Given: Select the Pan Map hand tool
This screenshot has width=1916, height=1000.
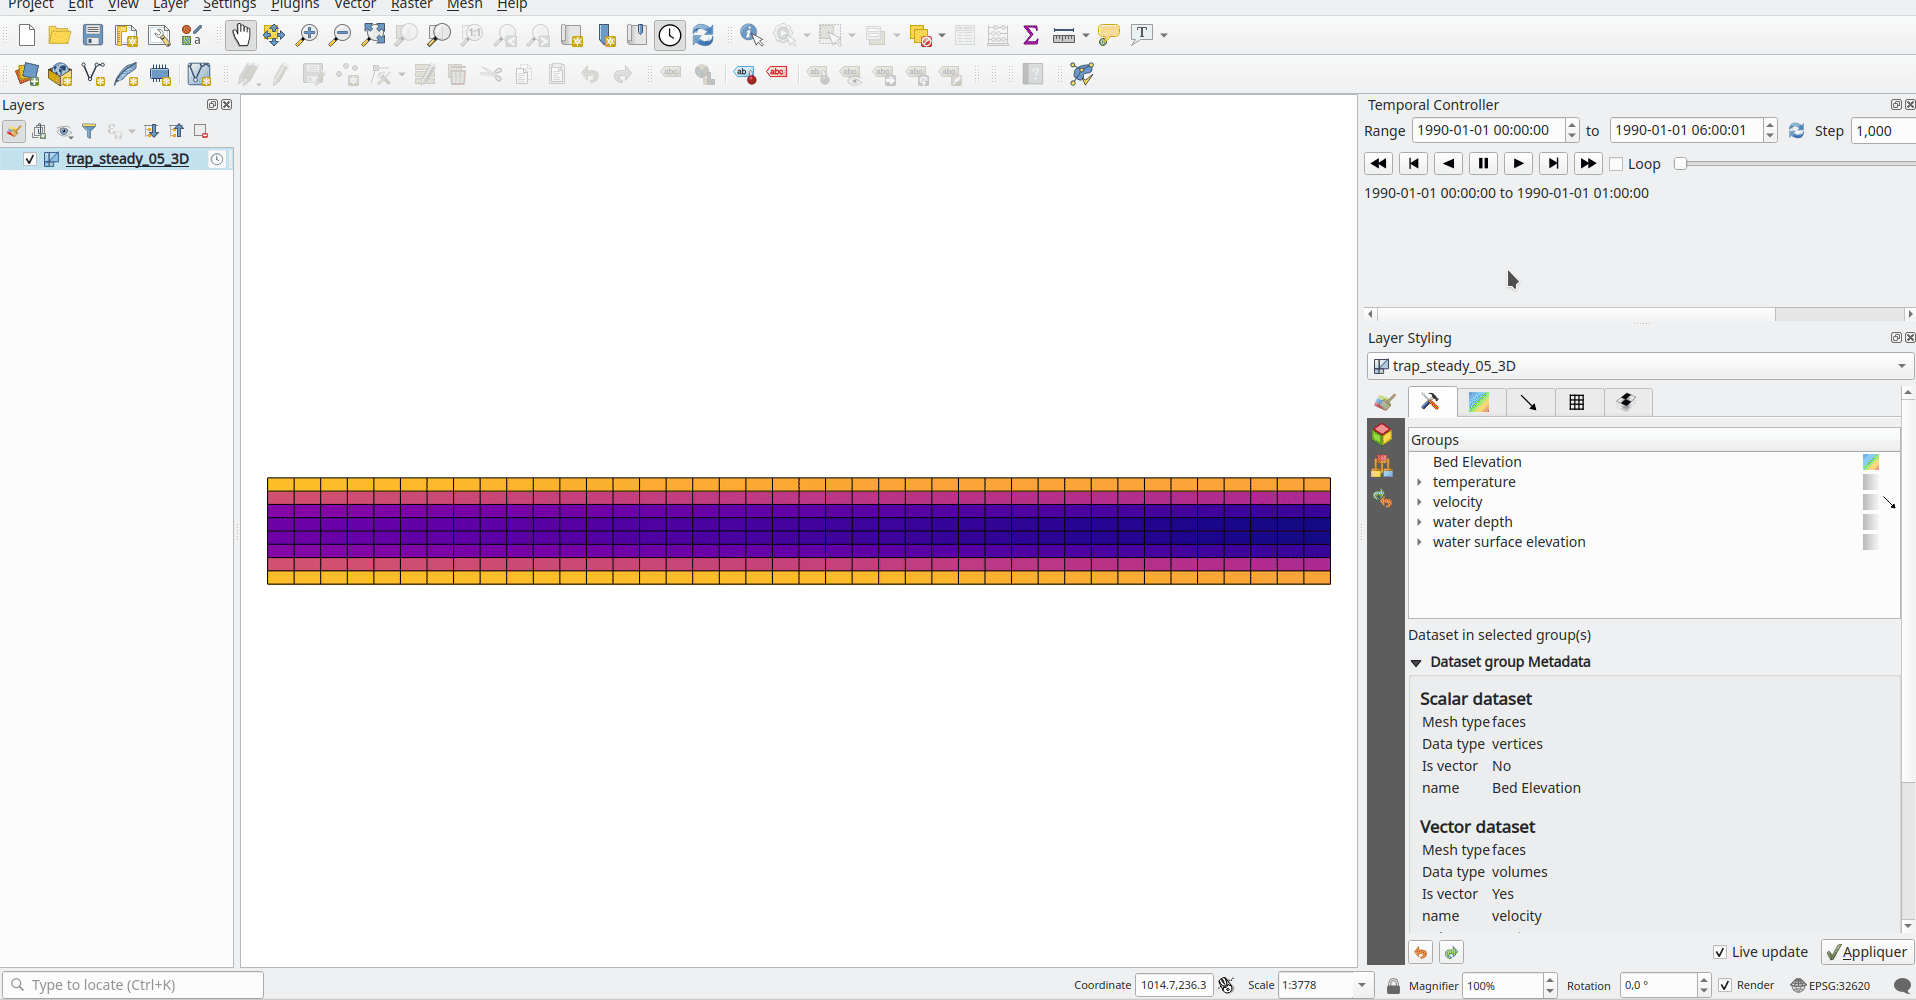Looking at the screenshot, I should click(241, 36).
